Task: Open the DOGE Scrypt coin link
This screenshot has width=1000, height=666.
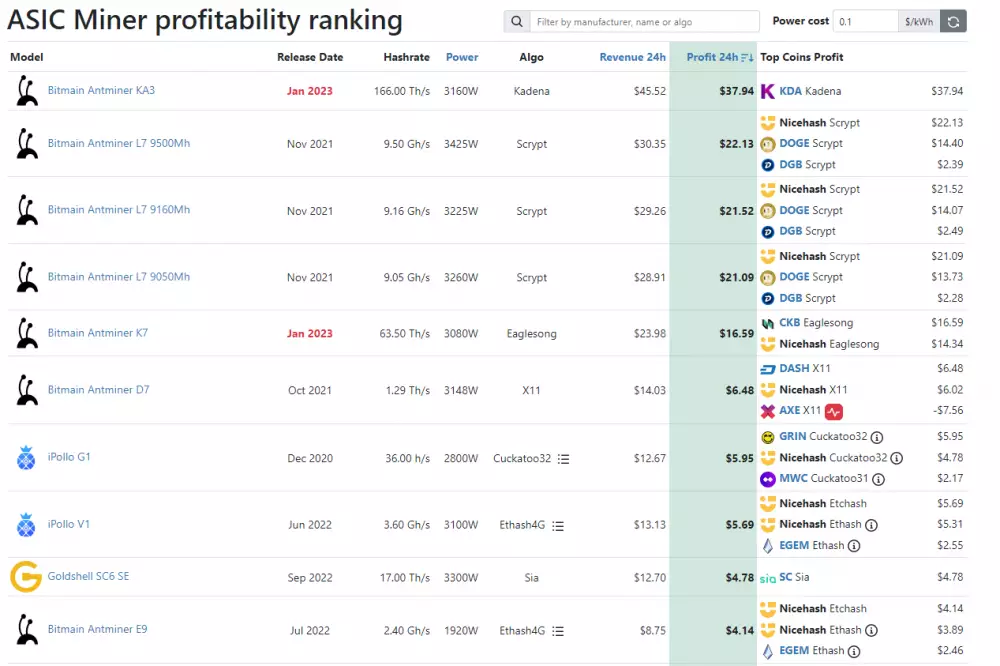Action: (x=794, y=144)
